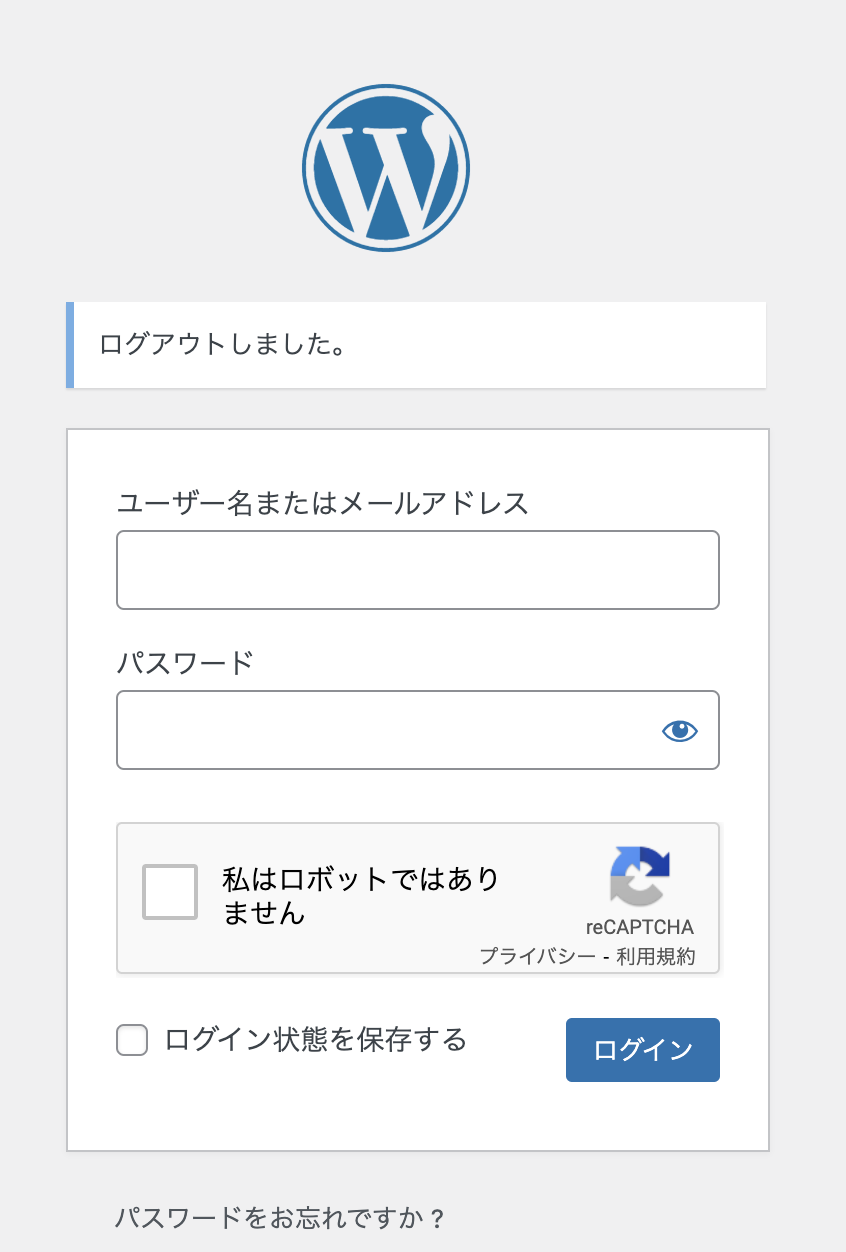Enable the ログイン状態を保存する checkbox

pyautogui.click(x=132, y=1040)
